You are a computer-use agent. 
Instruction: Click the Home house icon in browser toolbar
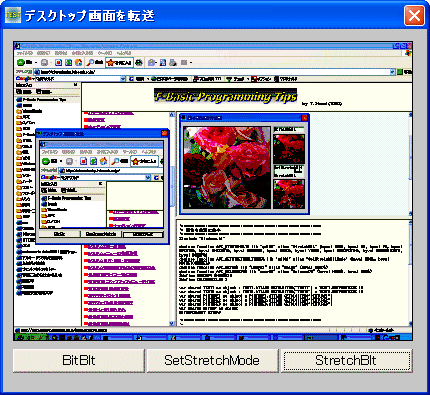coord(78,62)
